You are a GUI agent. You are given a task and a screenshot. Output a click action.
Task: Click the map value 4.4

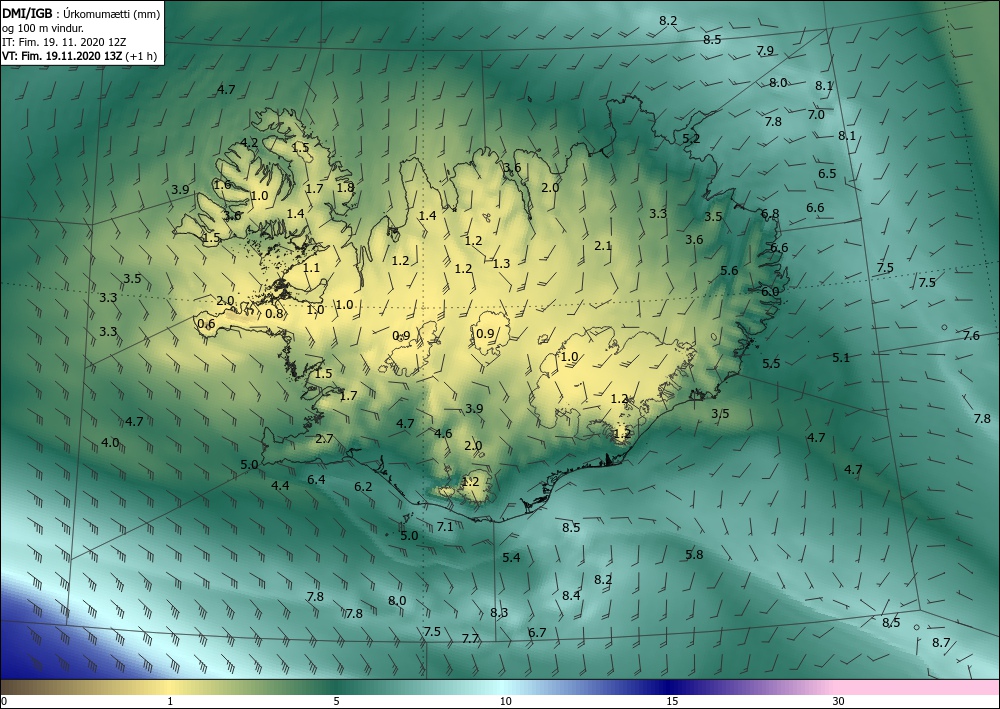point(280,486)
